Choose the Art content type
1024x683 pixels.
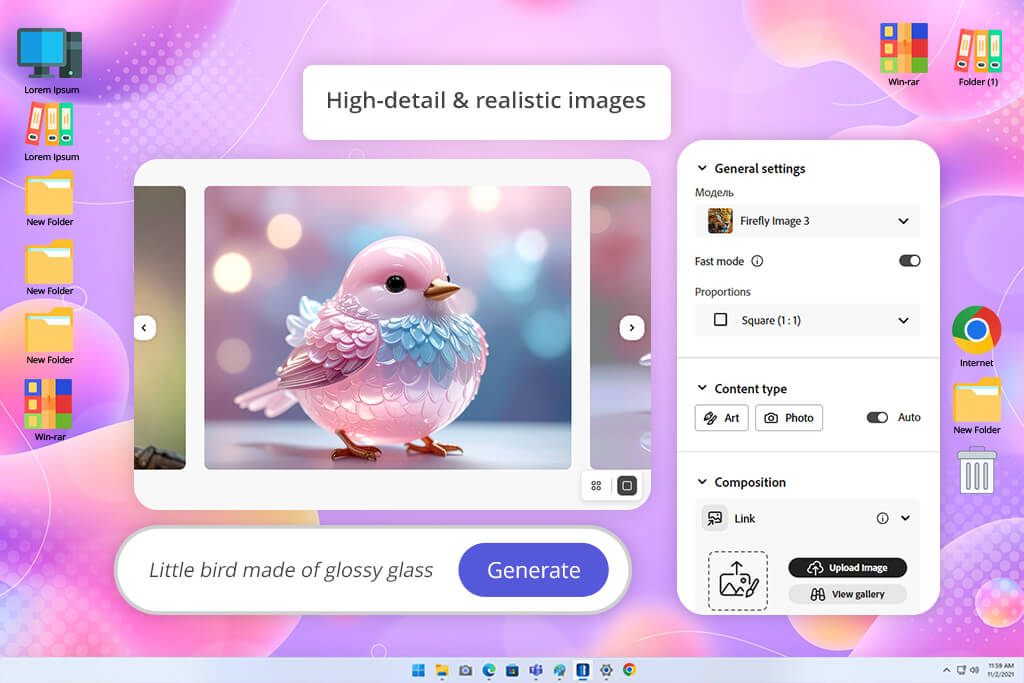(722, 418)
